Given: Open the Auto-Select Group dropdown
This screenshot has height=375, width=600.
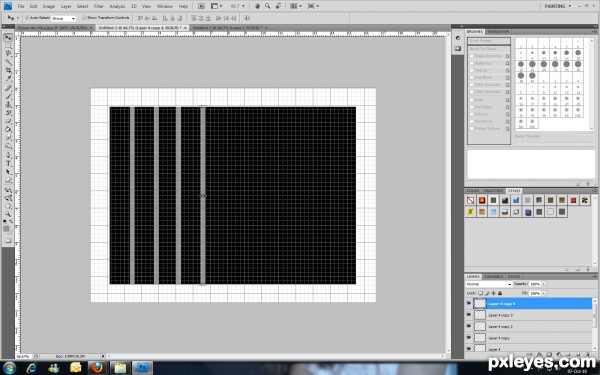Looking at the screenshot, I should pyautogui.click(x=64, y=18).
